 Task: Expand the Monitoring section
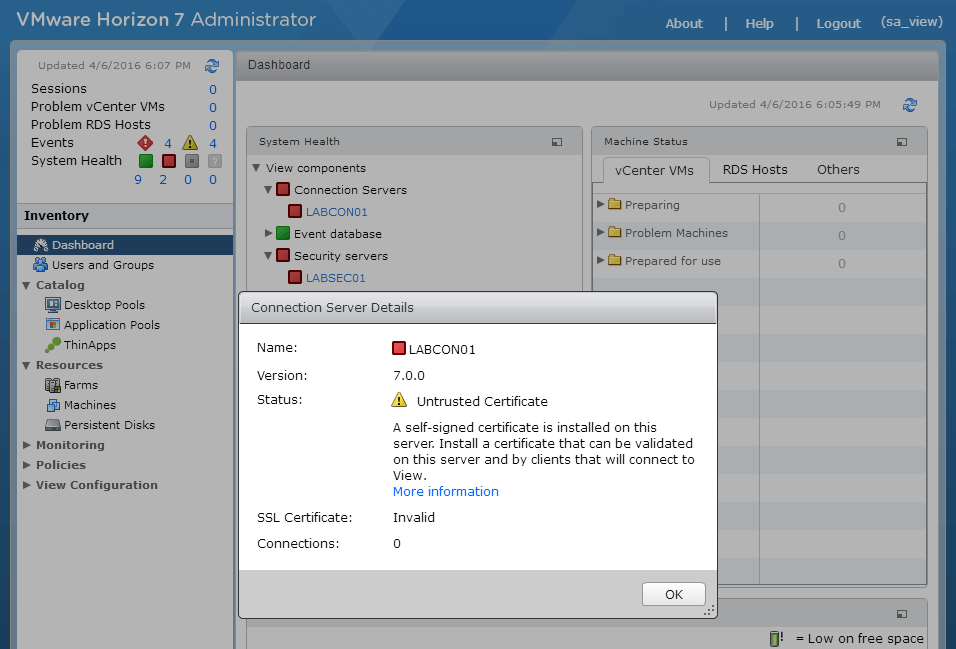tap(26, 445)
